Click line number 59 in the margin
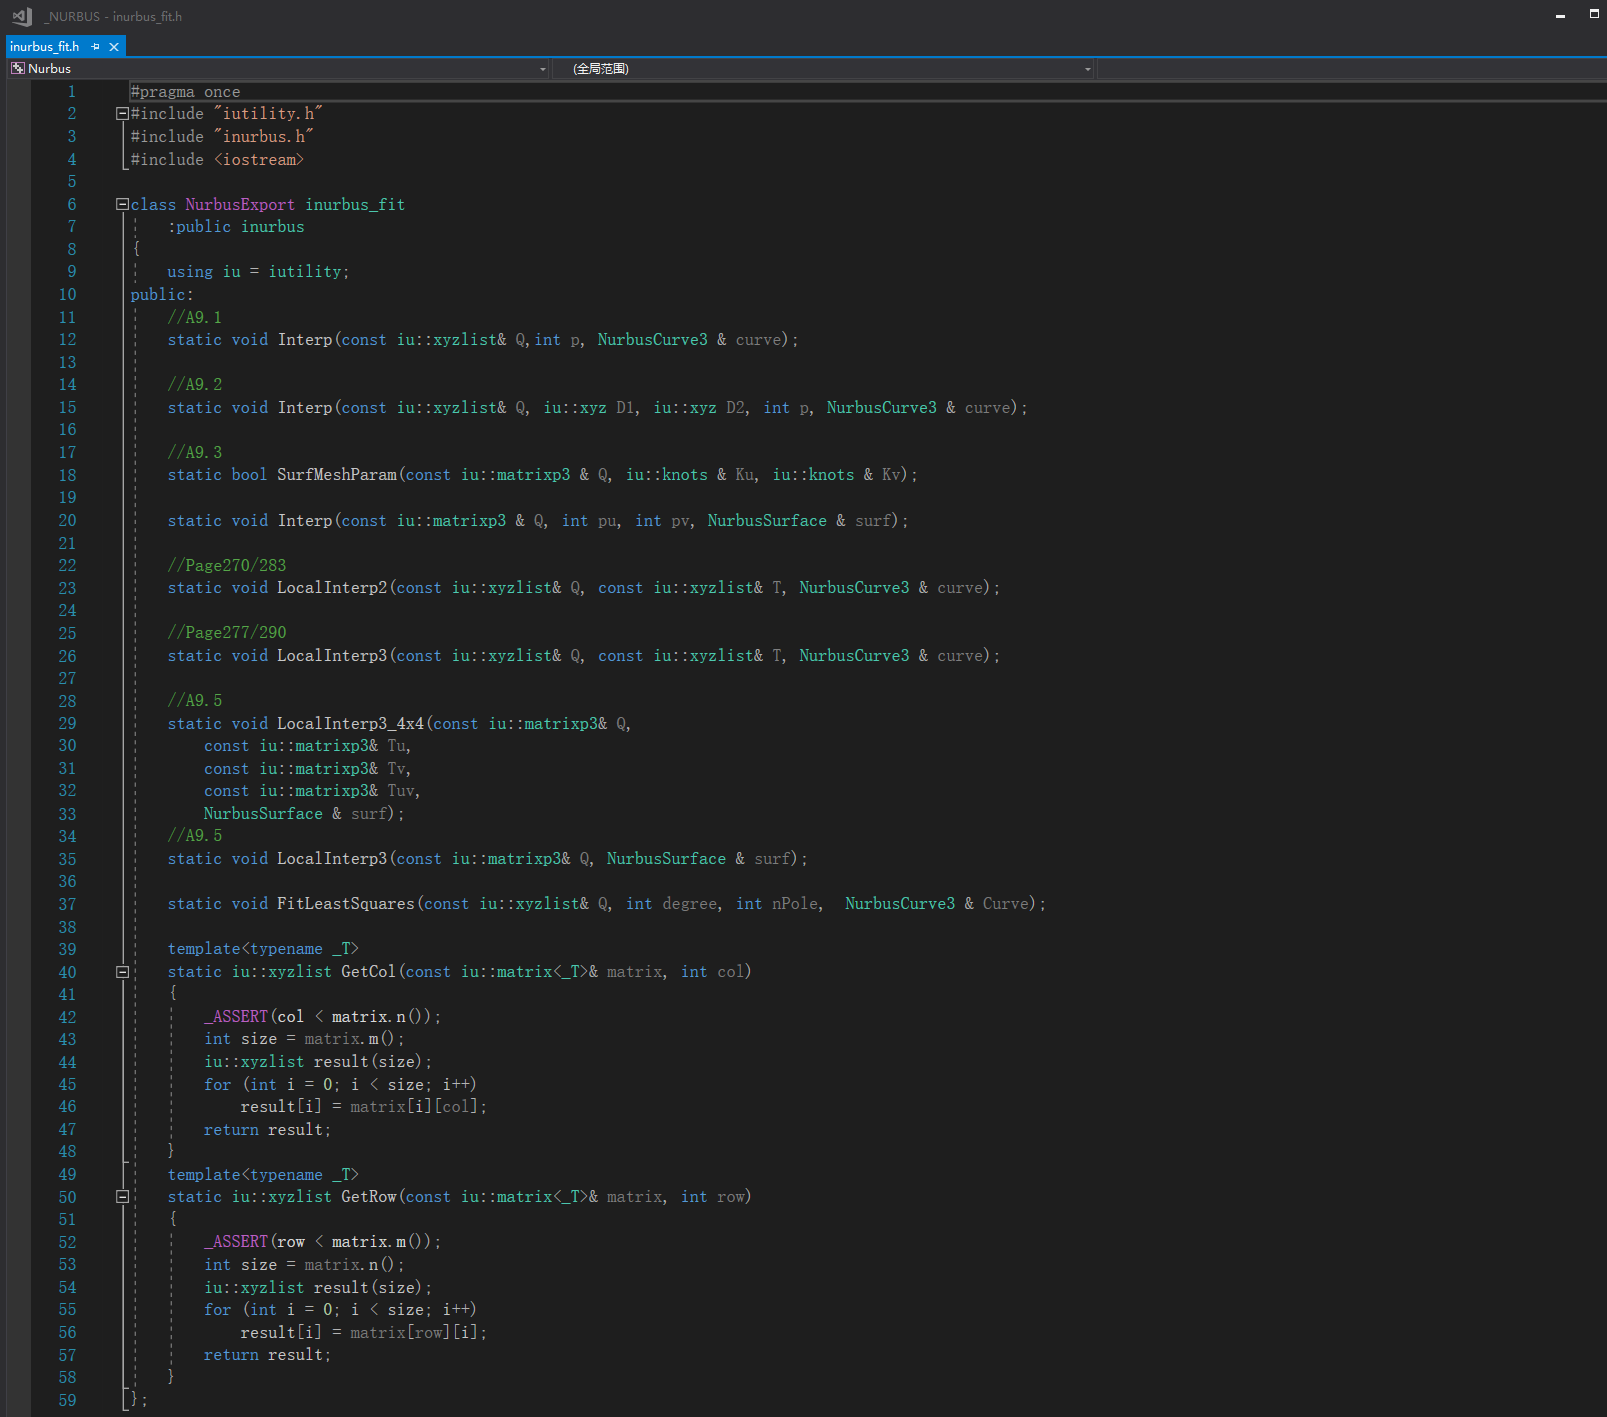Image resolution: width=1607 pixels, height=1417 pixels. click(x=67, y=1400)
